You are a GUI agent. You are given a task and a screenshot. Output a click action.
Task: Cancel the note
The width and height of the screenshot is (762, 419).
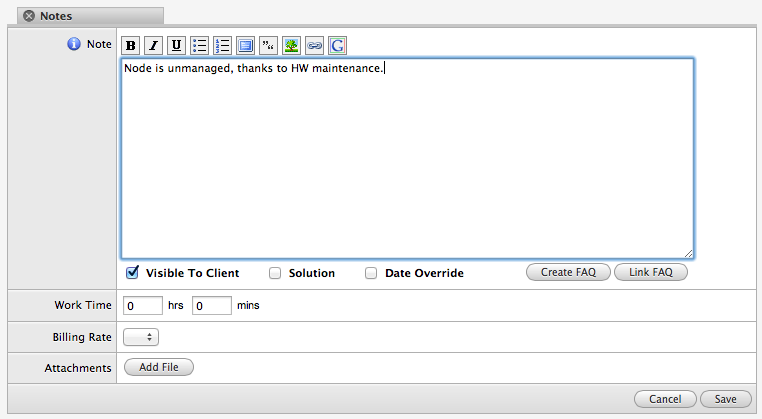click(665, 399)
